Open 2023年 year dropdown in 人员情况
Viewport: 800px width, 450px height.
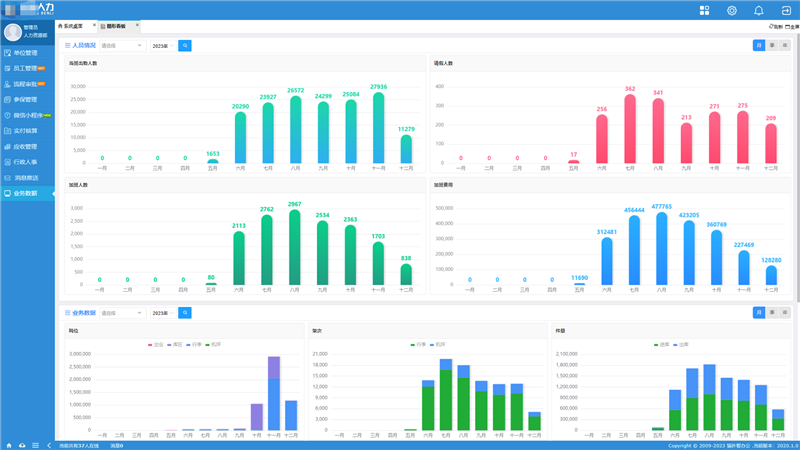(161, 46)
